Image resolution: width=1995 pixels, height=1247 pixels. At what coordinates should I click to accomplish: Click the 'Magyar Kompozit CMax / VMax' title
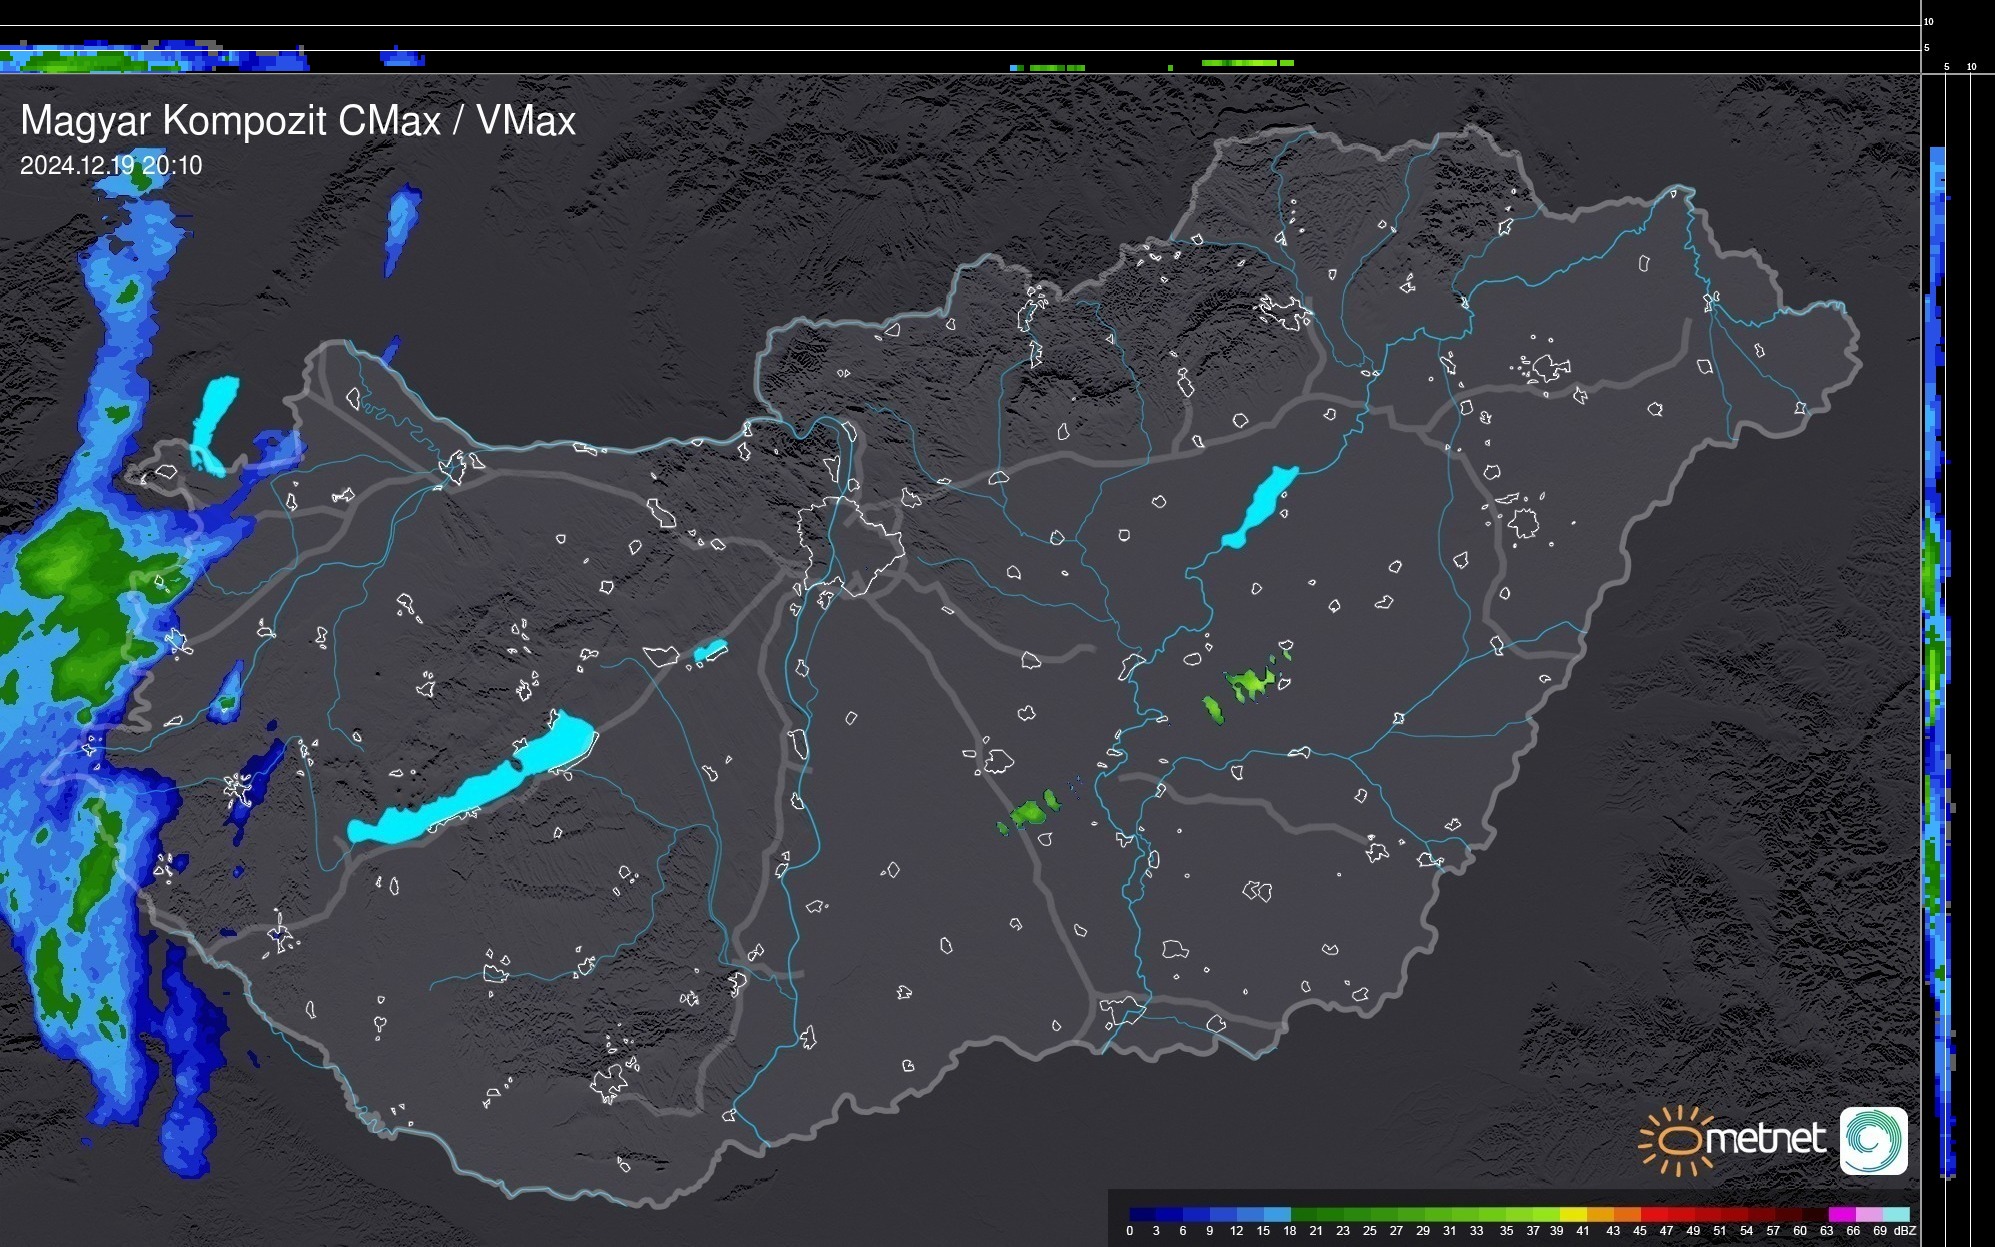tap(298, 121)
